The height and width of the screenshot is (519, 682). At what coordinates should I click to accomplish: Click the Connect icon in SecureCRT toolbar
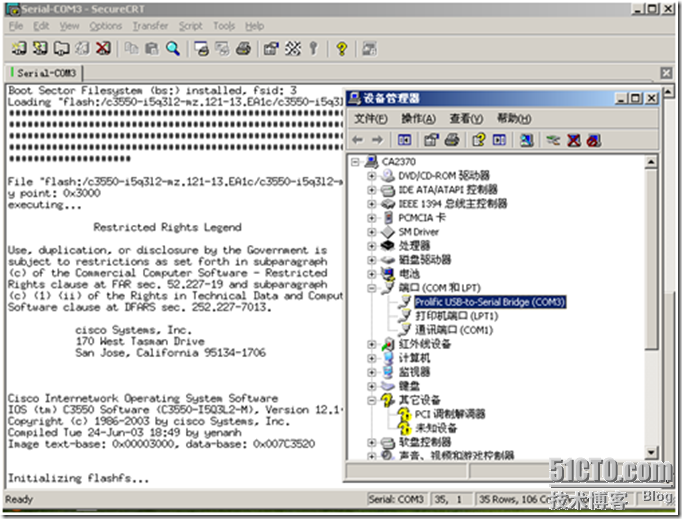(19, 48)
